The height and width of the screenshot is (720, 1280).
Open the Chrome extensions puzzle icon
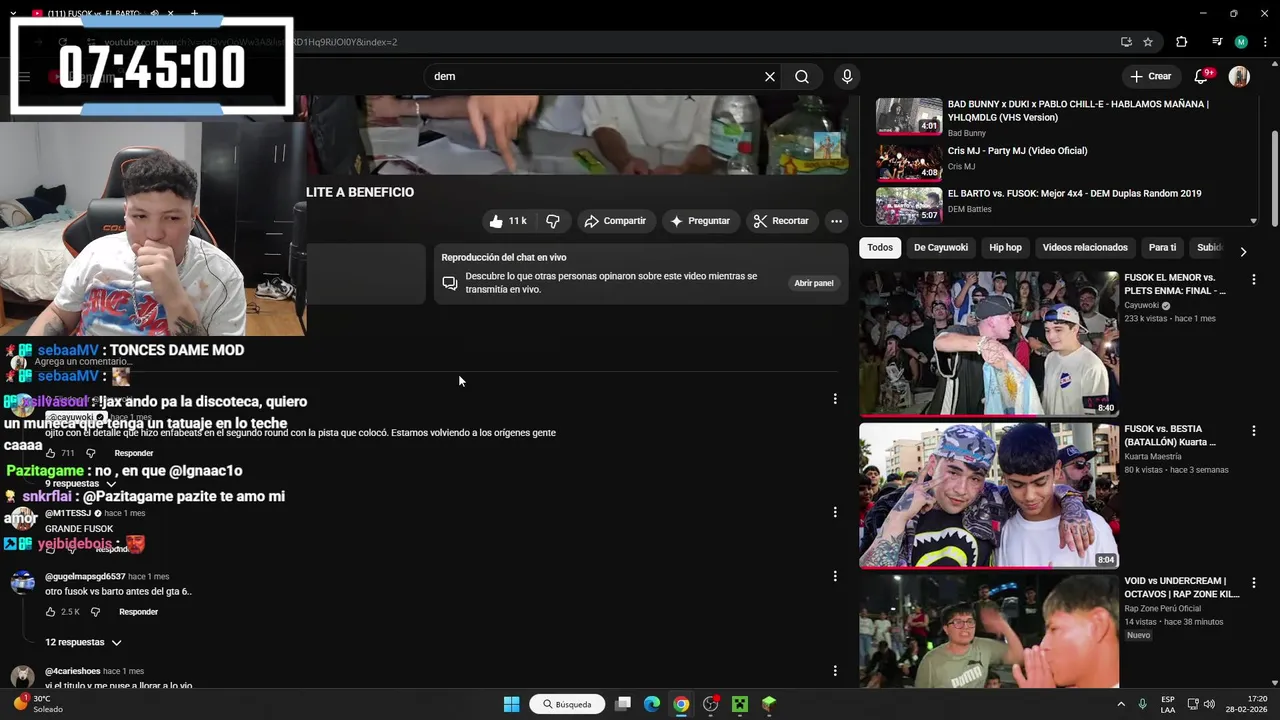(x=1182, y=42)
